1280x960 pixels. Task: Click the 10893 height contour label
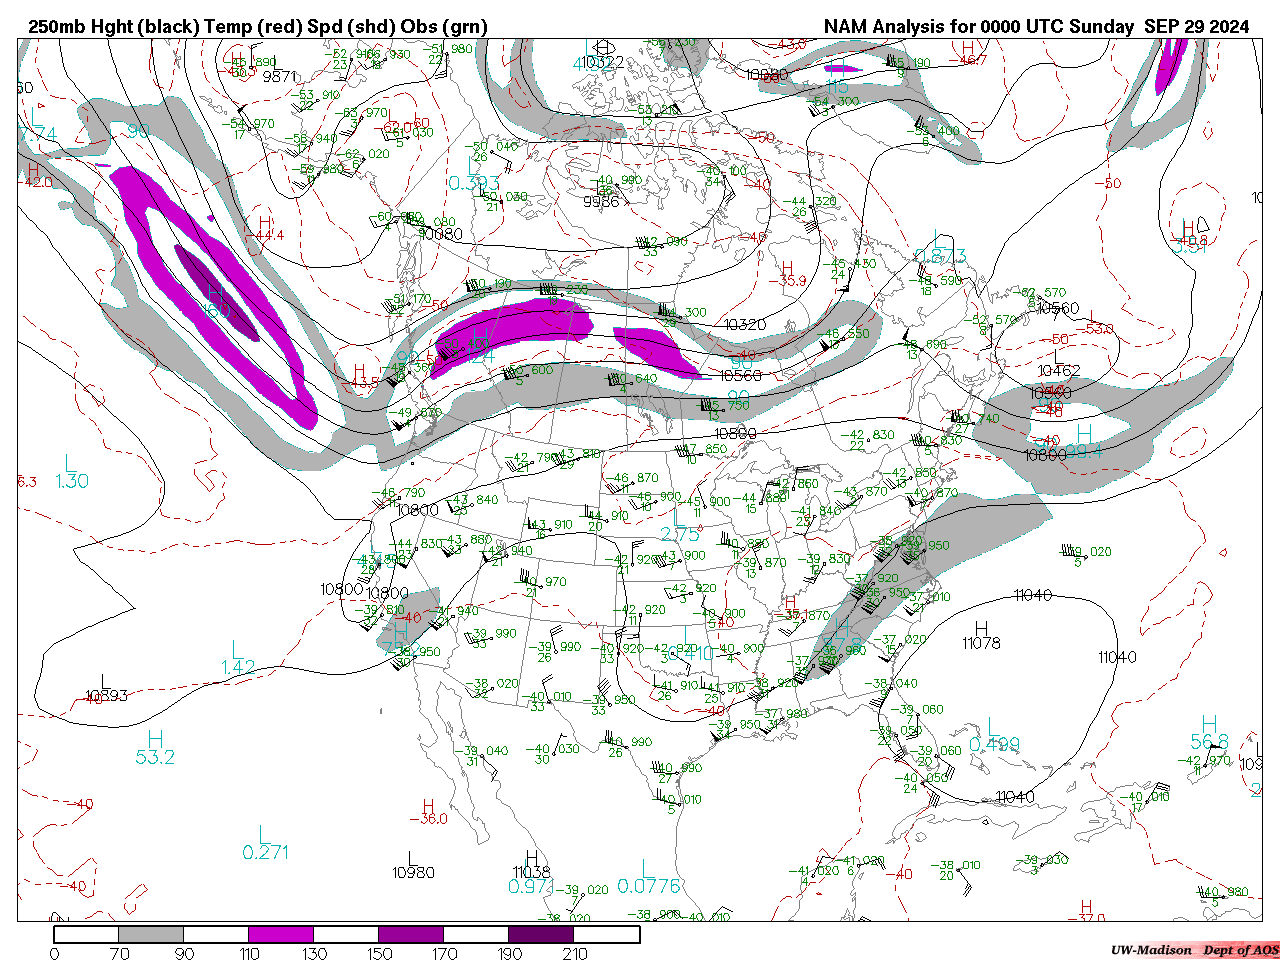pos(106,696)
